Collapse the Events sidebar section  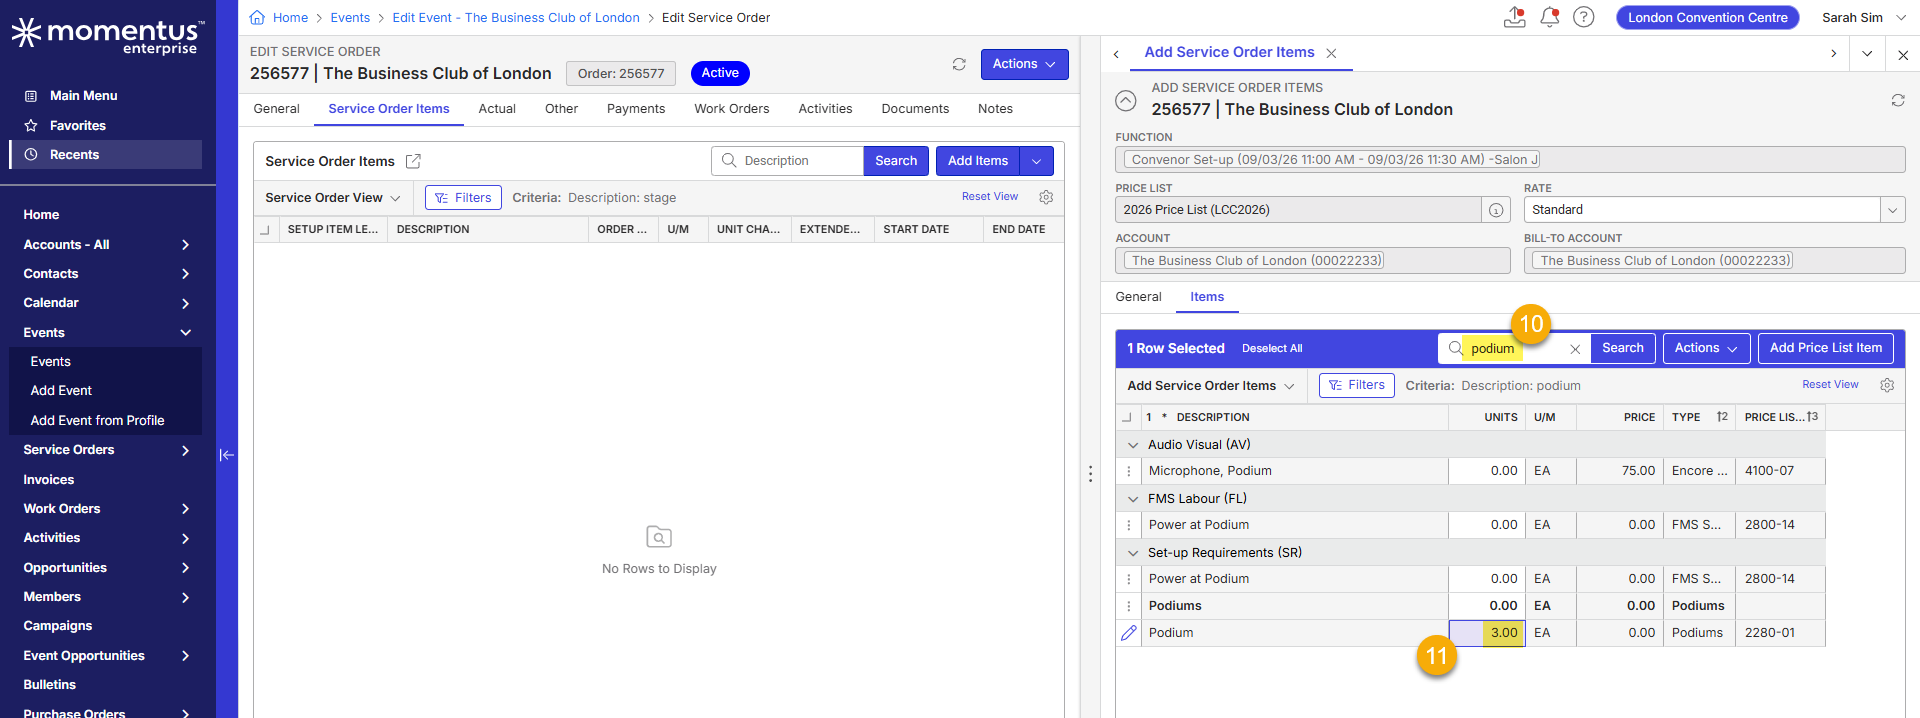point(185,333)
